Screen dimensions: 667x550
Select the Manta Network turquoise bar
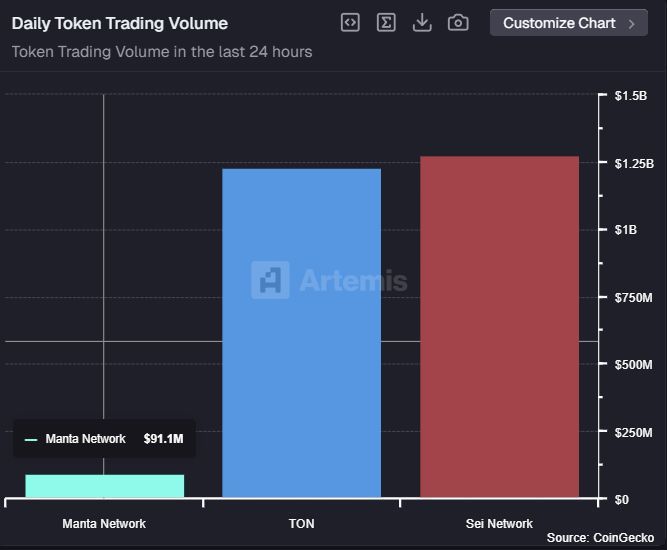point(105,486)
